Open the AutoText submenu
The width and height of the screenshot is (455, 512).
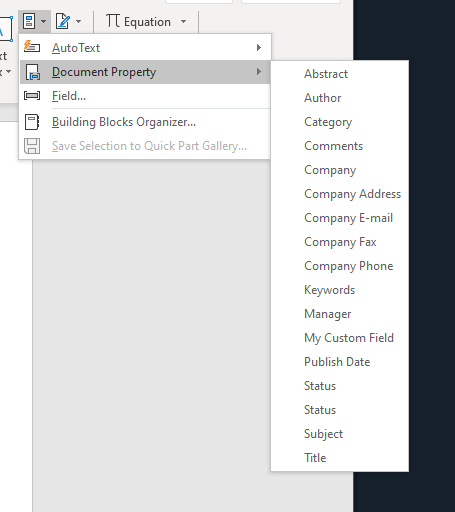(x=145, y=48)
